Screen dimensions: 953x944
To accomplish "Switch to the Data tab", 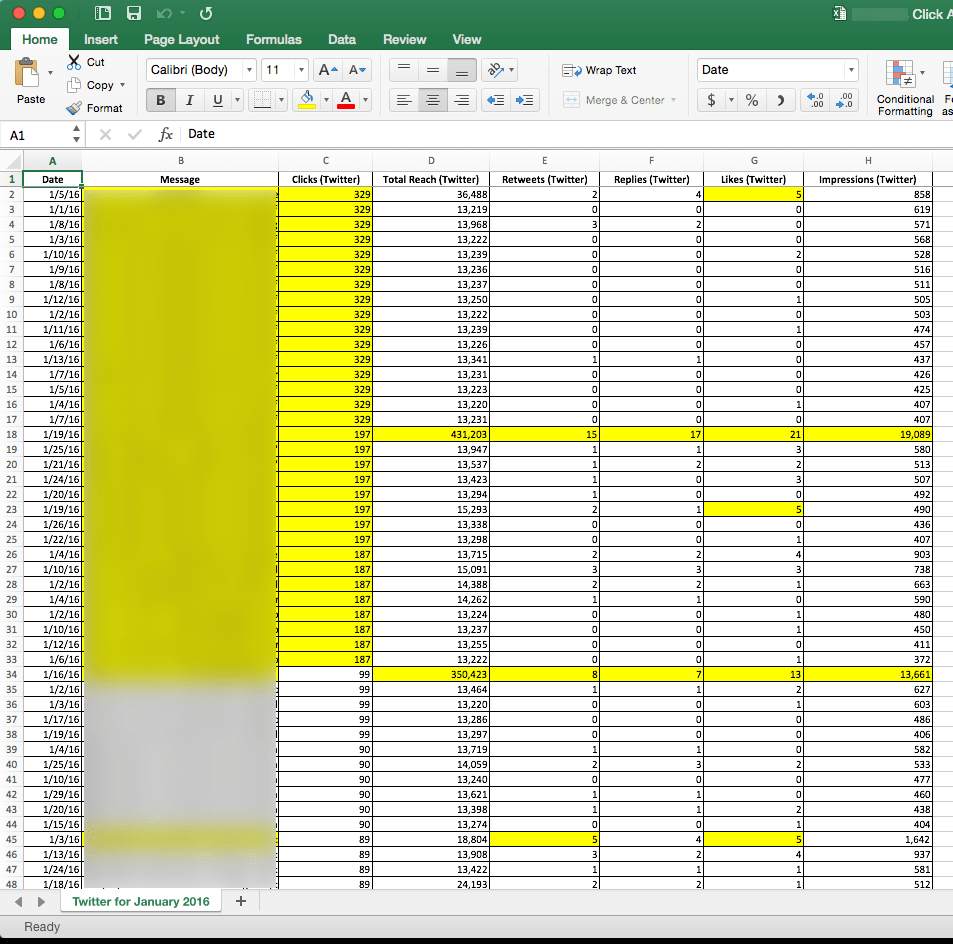I will click(342, 40).
